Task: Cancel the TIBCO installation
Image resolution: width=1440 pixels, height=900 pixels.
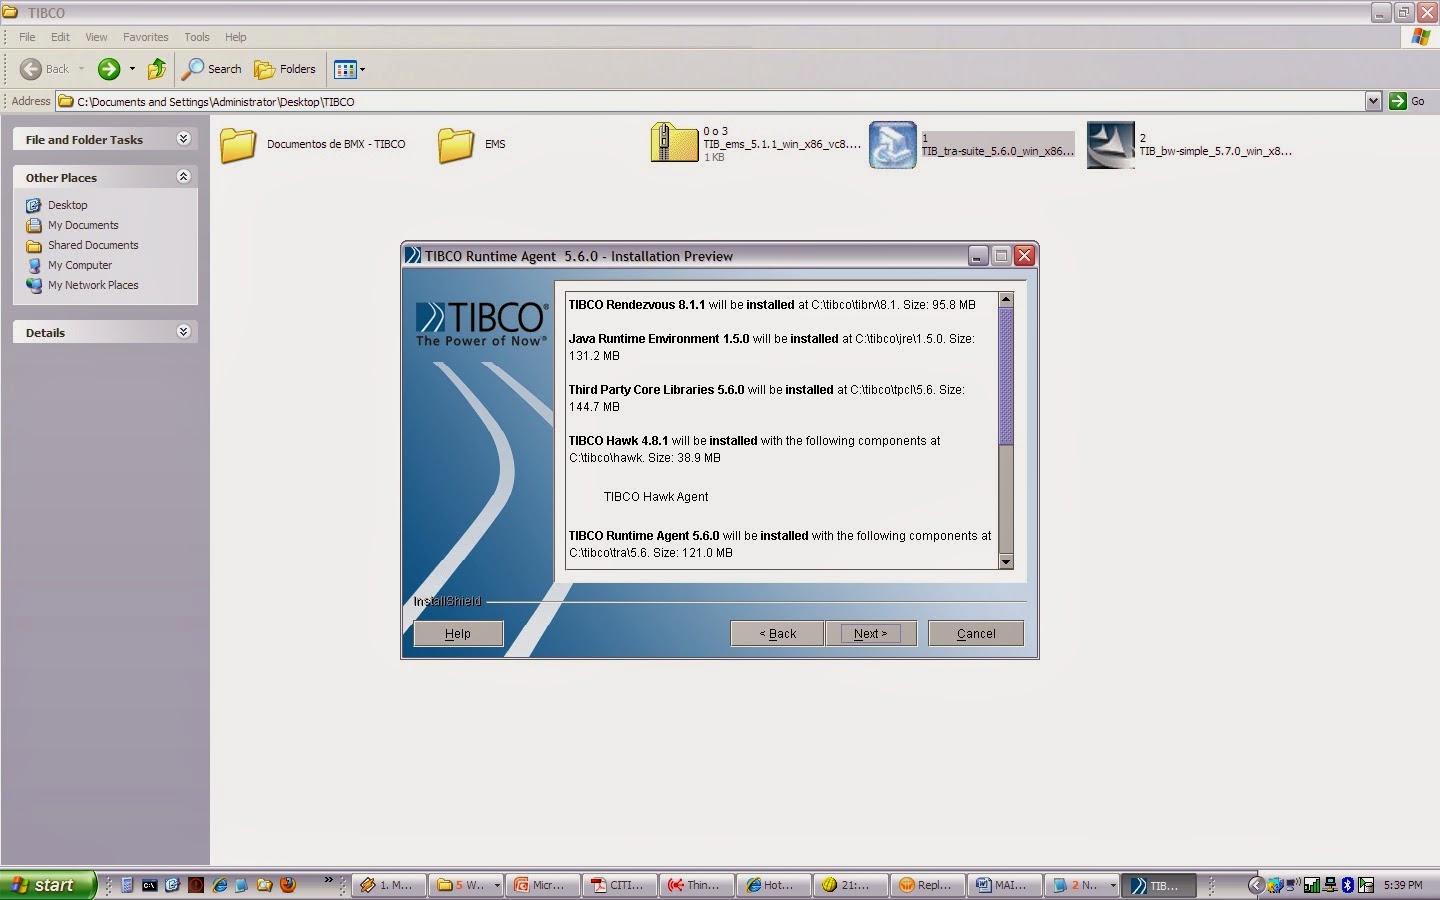Action: coord(975,633)
